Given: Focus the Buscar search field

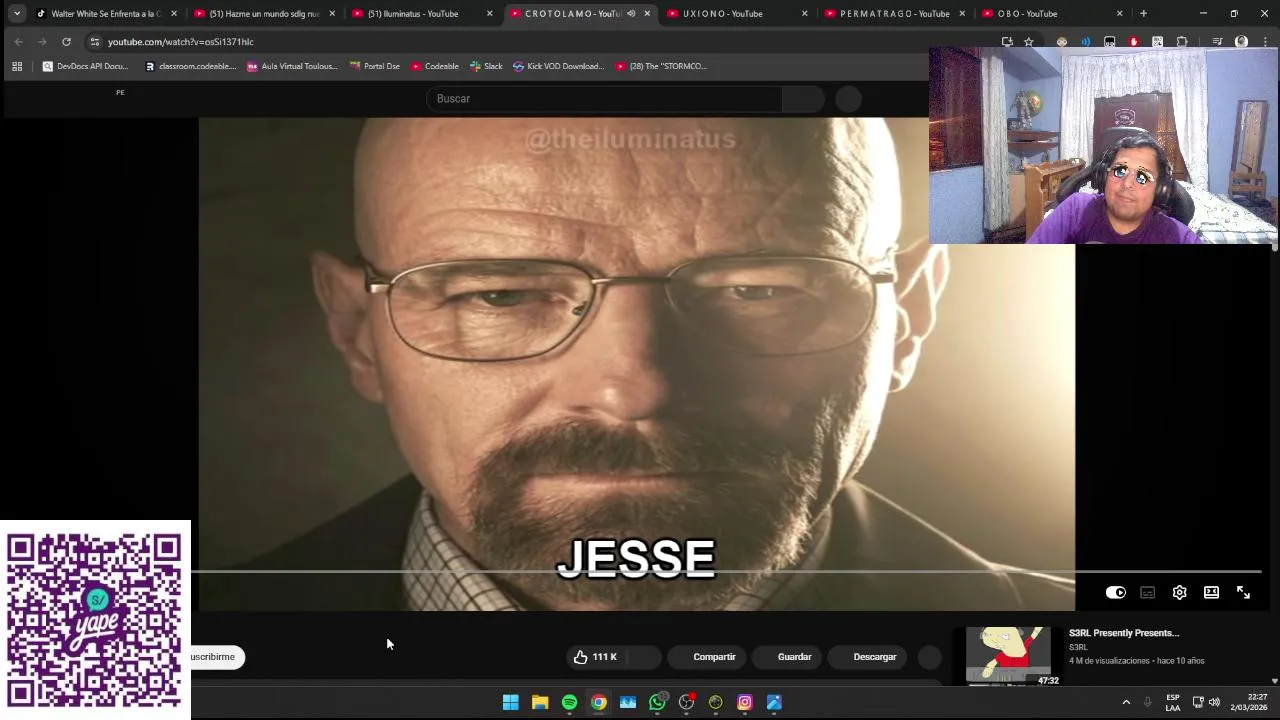Looking at the screenshot, I should pos(605,98).
